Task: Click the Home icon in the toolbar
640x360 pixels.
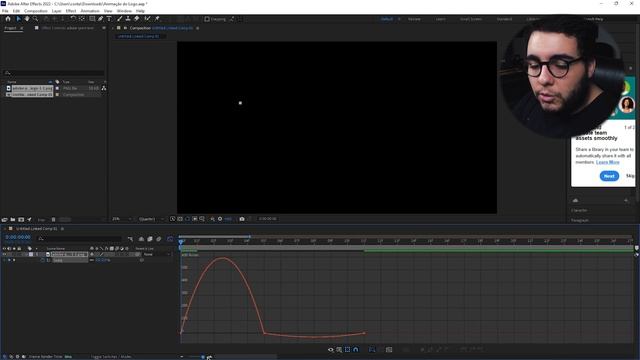Action: pyautogui.click(x=8, y=19)
